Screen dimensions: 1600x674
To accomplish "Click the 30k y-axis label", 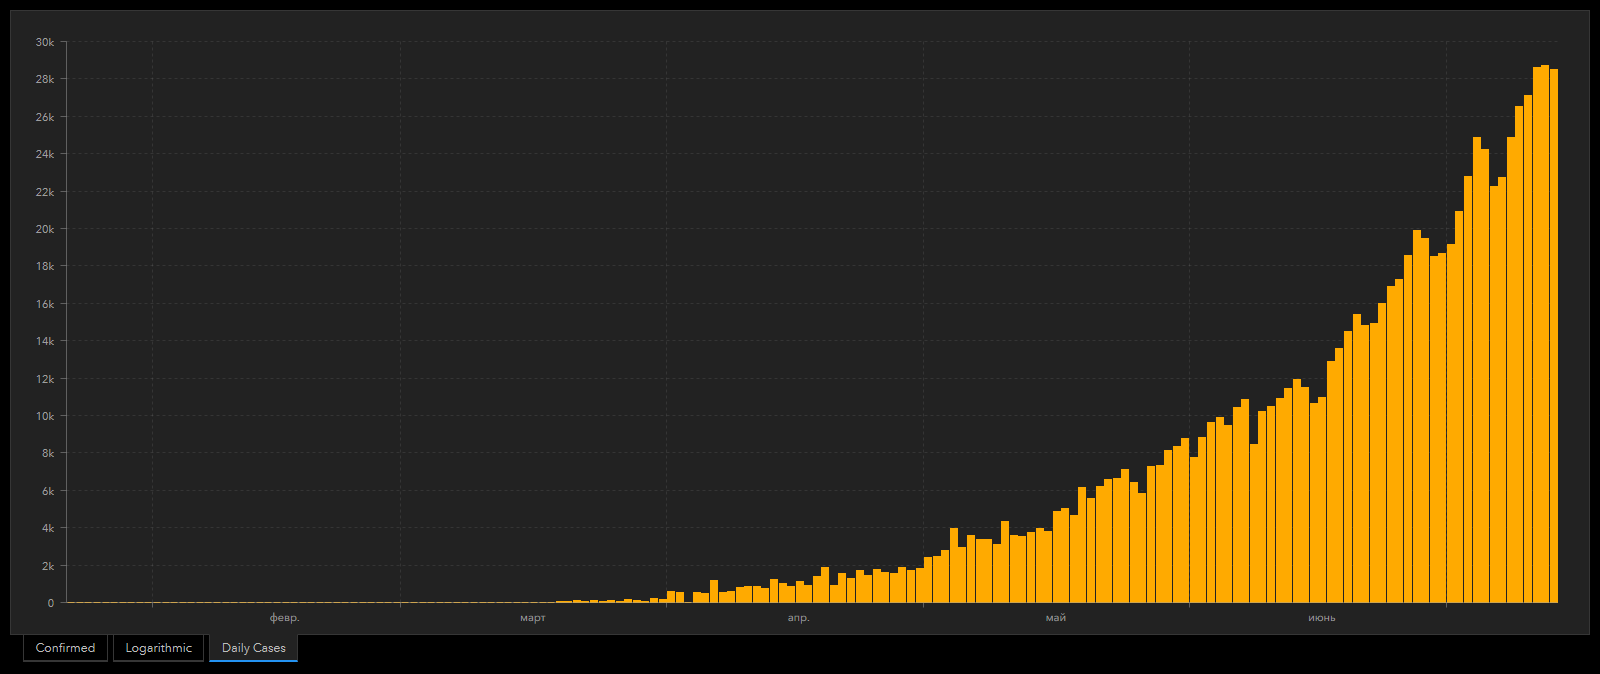I will point(45,42).
